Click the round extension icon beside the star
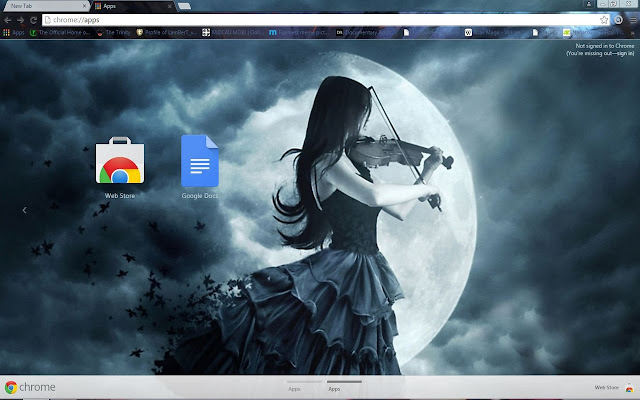The height and width of the screenshot is (400, 640). tap(619, 20)
